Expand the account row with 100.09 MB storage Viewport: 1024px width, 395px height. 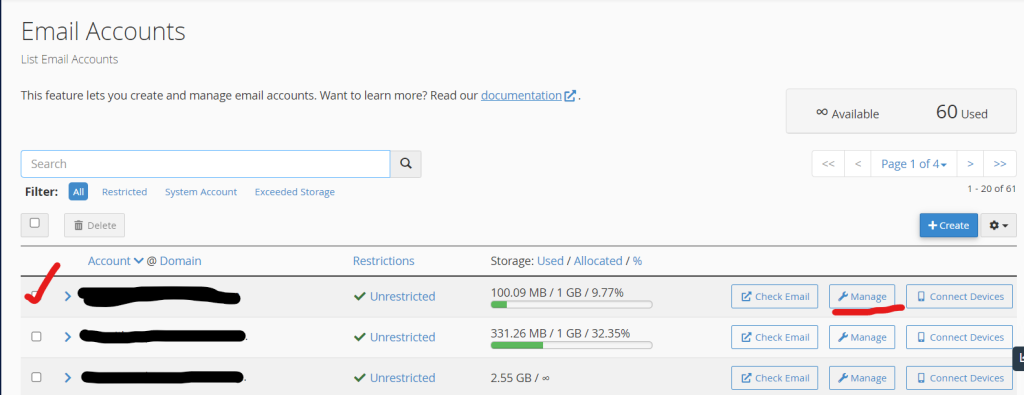(x=67, y=296)
